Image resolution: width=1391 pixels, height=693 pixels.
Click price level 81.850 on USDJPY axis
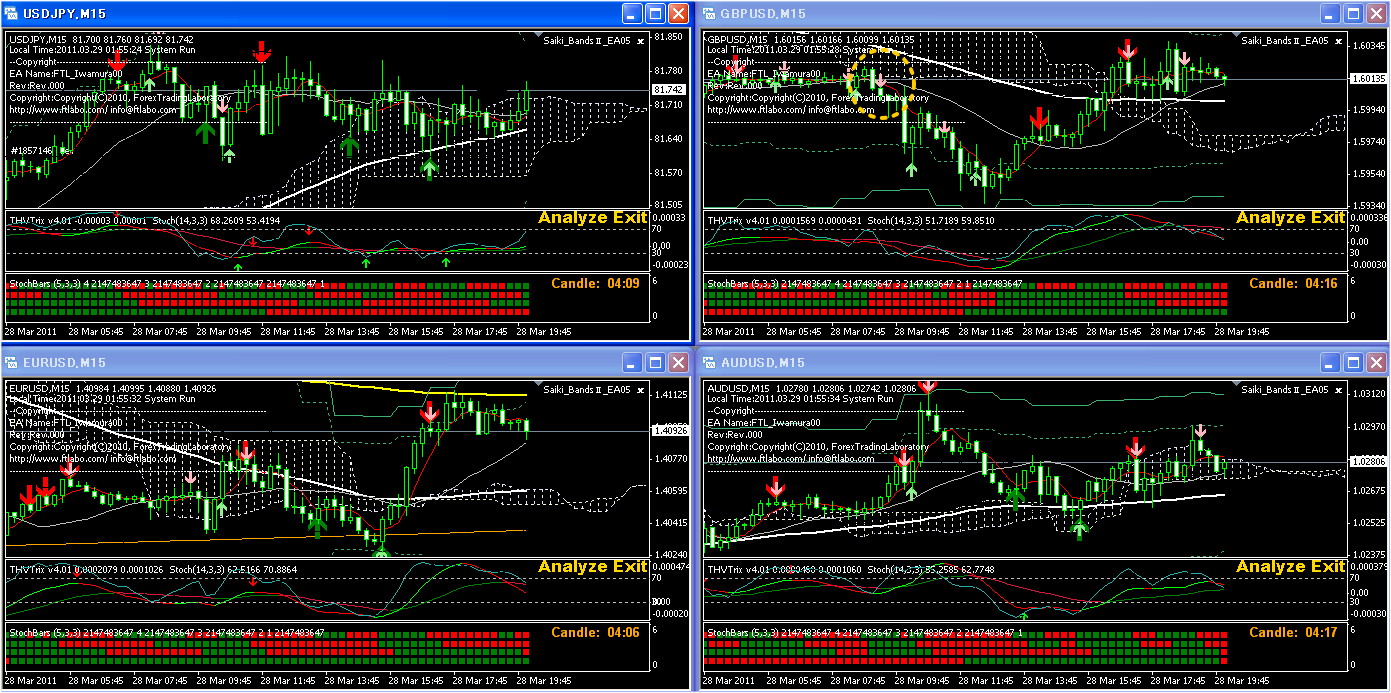click(x=668, y=37)
